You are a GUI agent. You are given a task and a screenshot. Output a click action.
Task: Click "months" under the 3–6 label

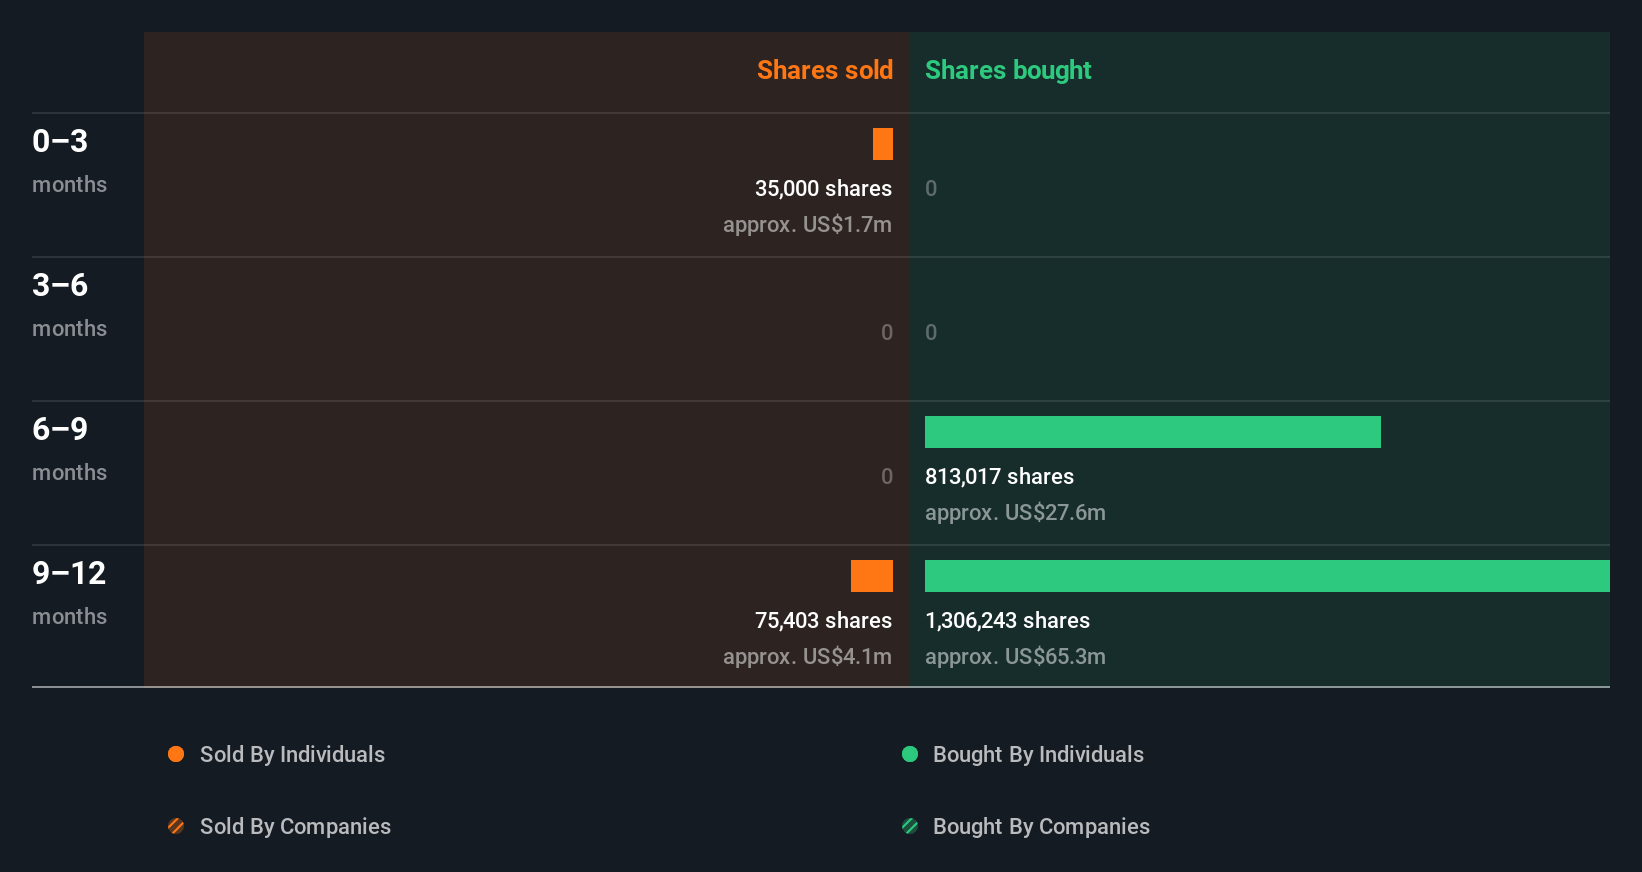(69, 329)
